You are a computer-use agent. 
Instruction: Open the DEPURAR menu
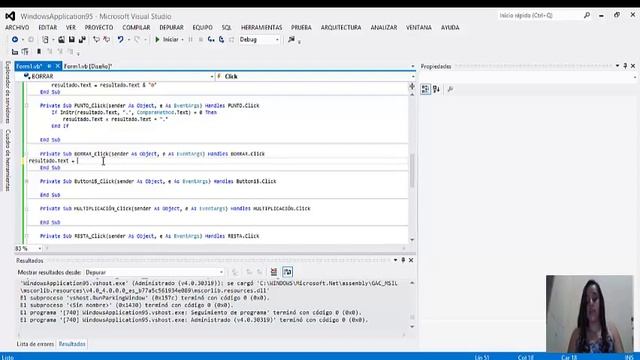tap(171, 27)
